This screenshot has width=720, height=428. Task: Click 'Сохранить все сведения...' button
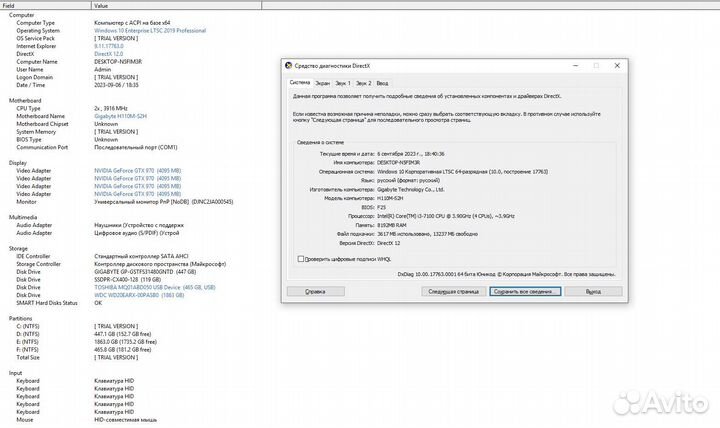point(525,292)
